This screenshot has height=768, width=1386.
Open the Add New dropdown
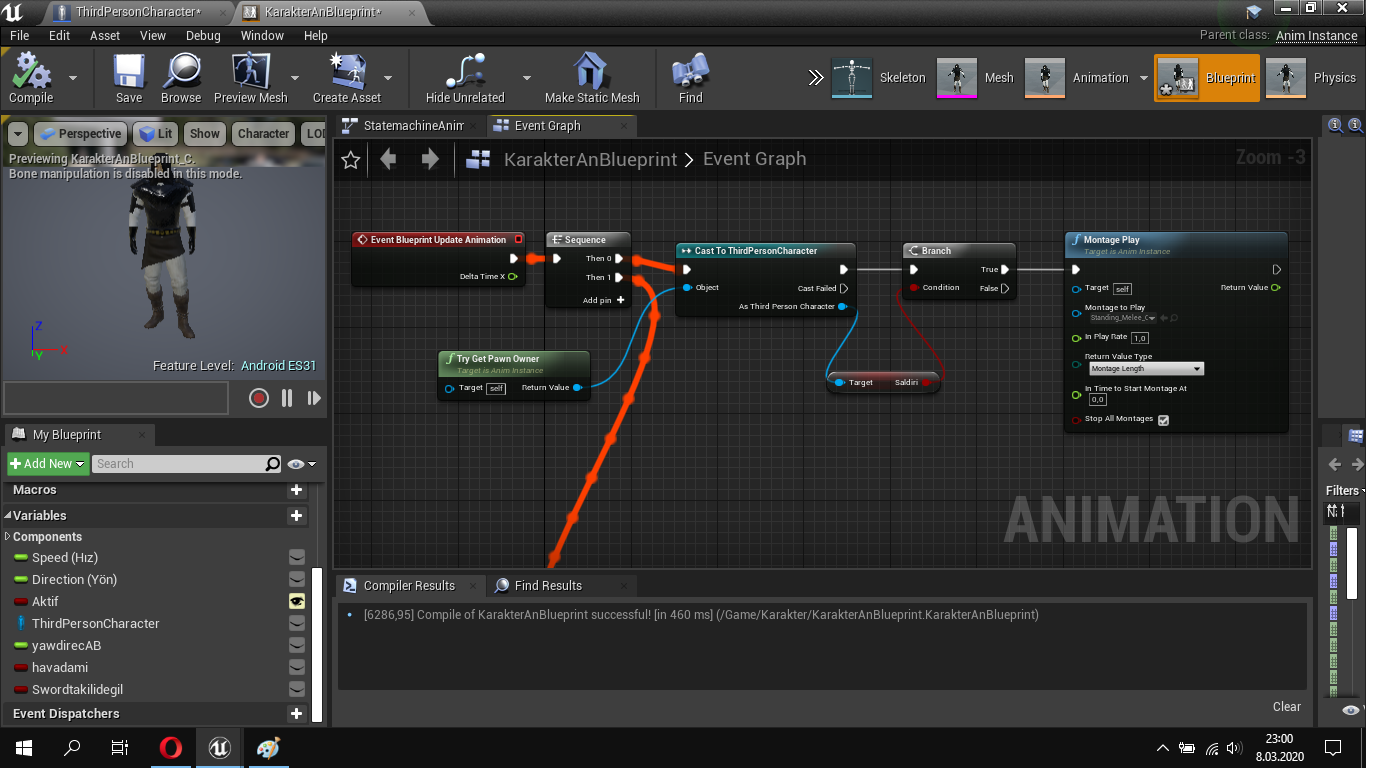47,464
